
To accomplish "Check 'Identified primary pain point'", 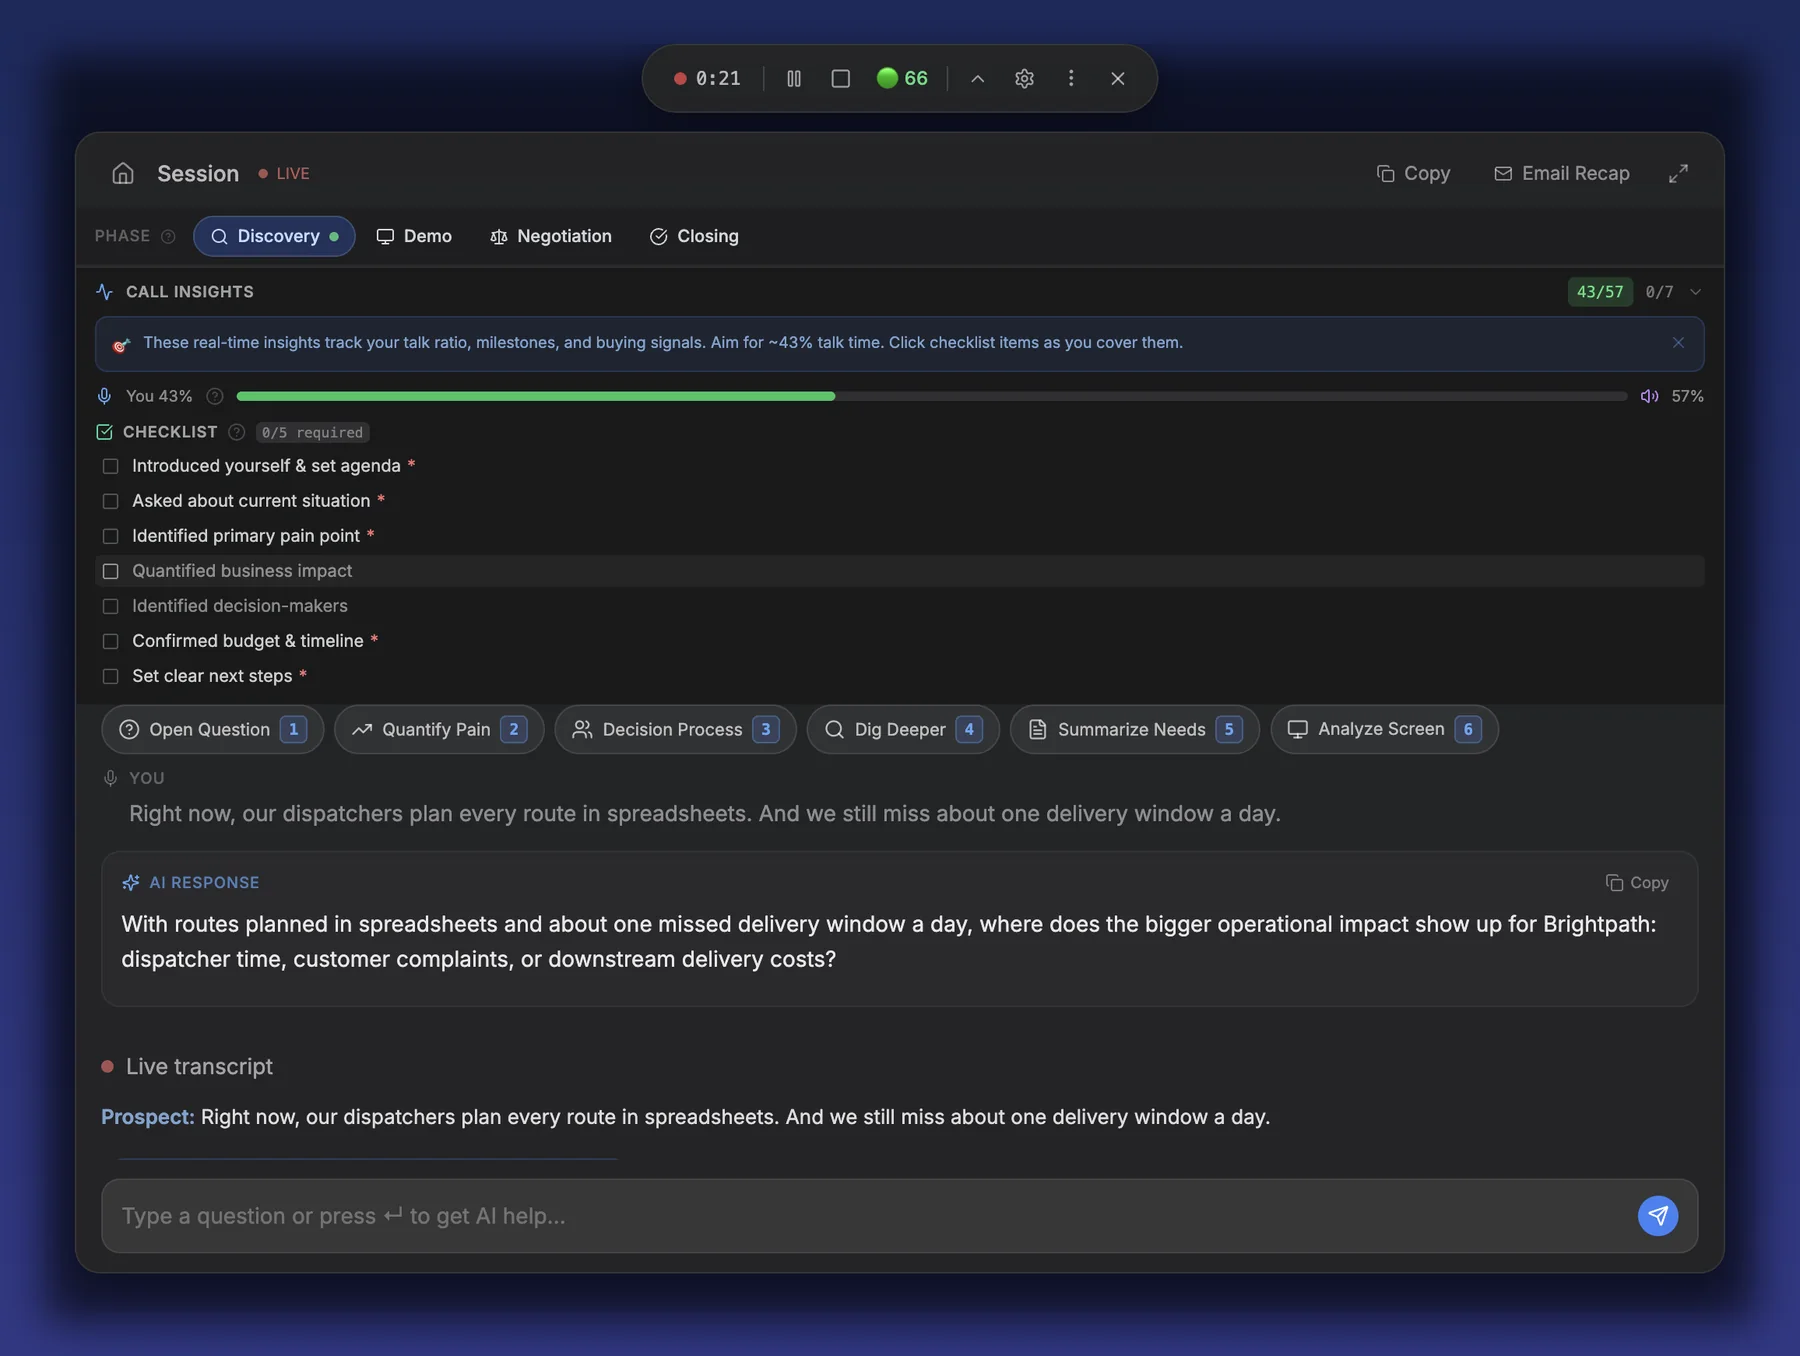I will (x=110, y=536).
